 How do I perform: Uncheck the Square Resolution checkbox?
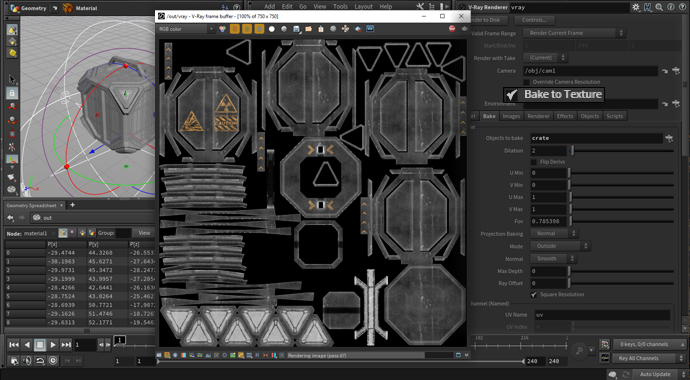click(x=534, y=295)
